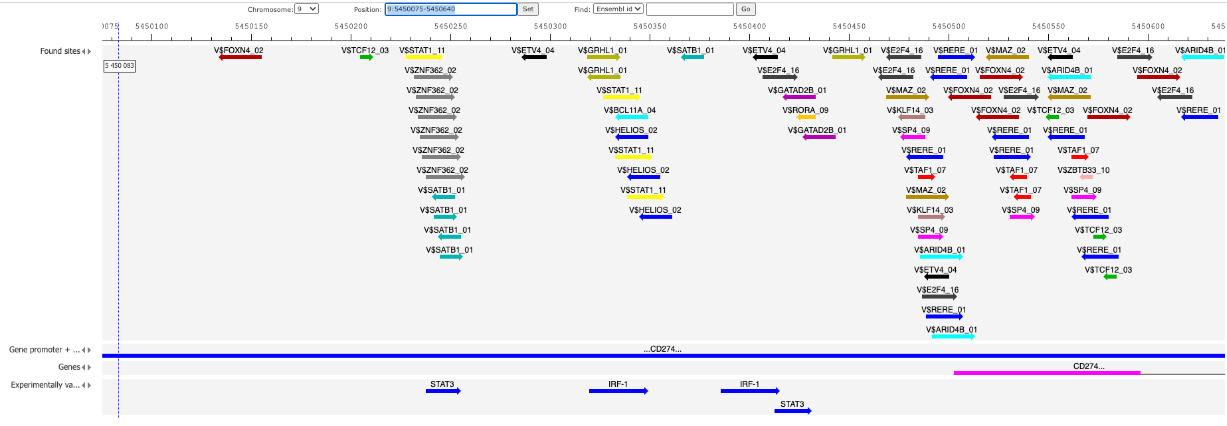Click right arrow of Gene promoter track
This screenshot has height=426, width=1227.
tap(91, 351)
